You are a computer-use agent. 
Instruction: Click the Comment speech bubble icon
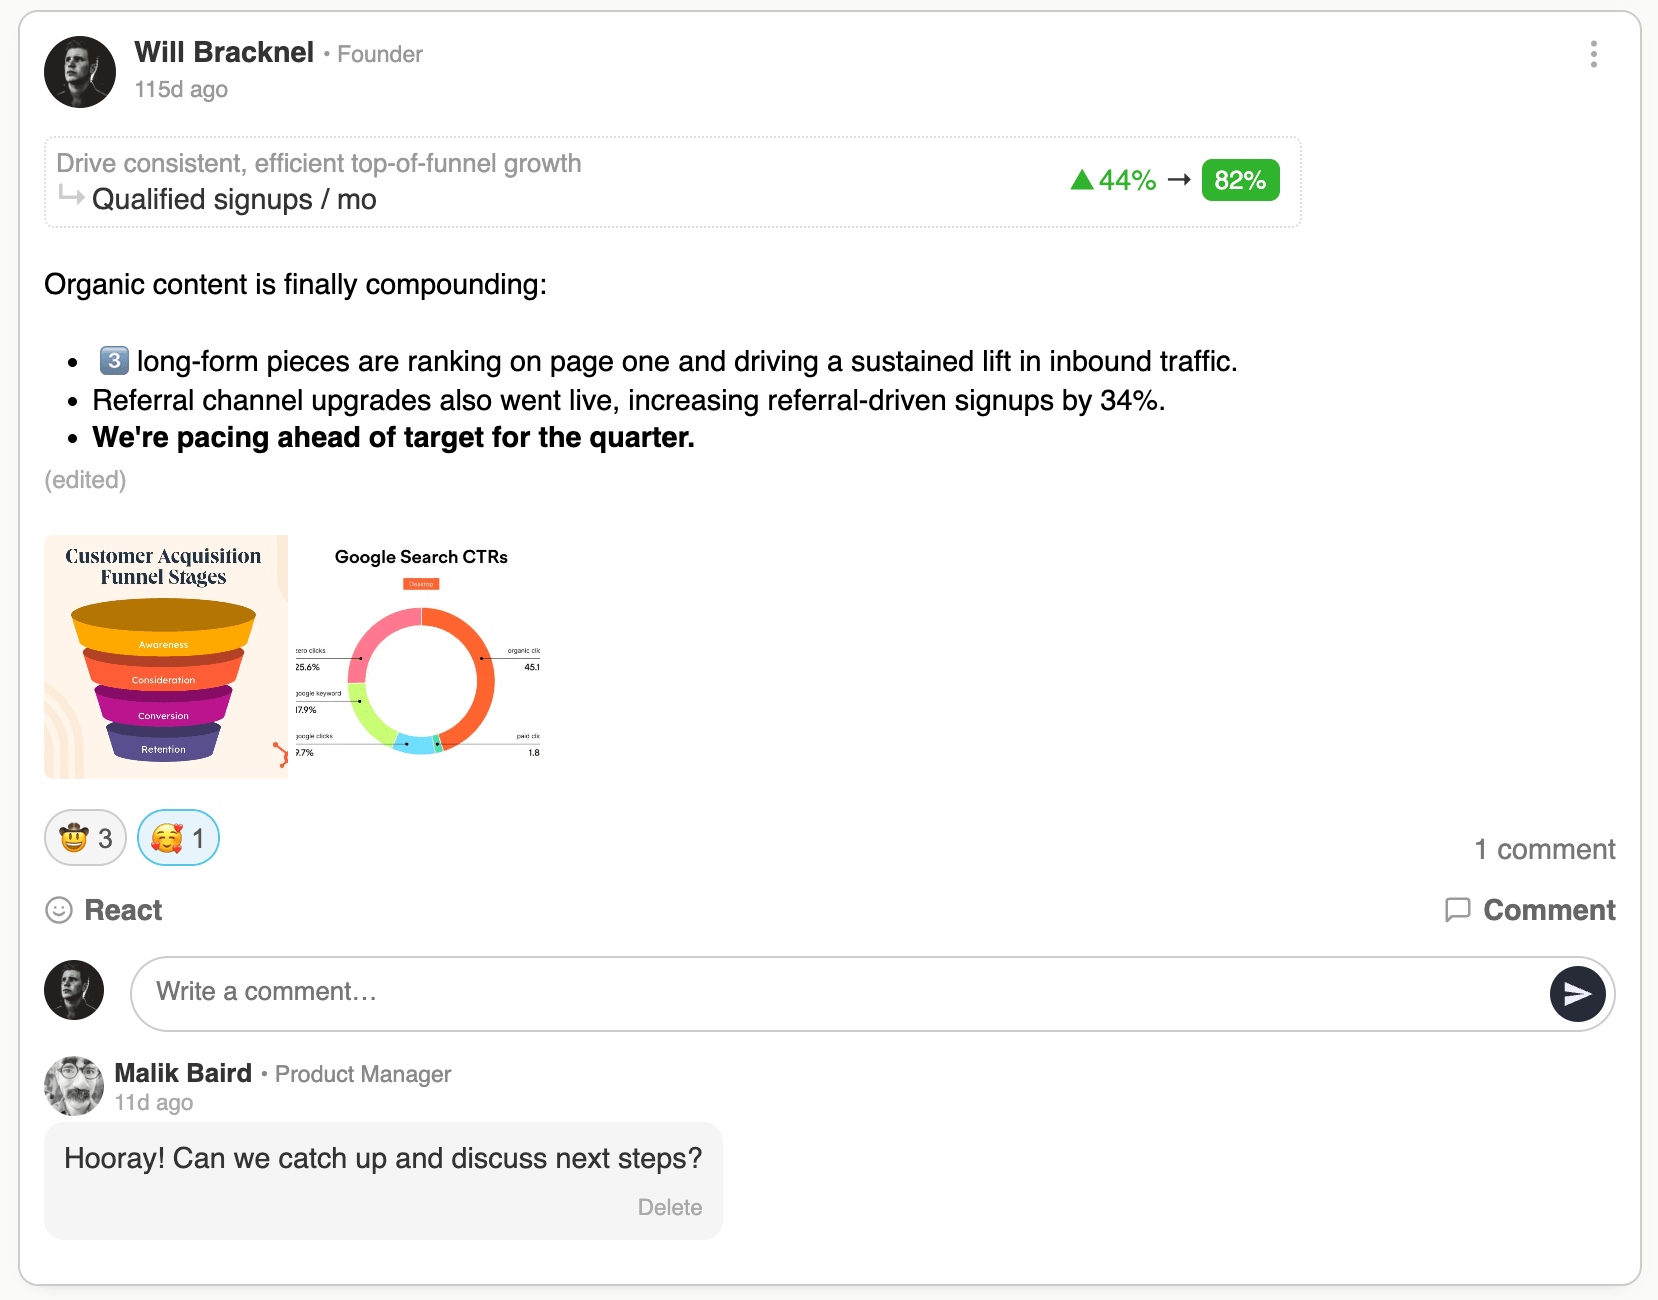[x=1458, y=910]
